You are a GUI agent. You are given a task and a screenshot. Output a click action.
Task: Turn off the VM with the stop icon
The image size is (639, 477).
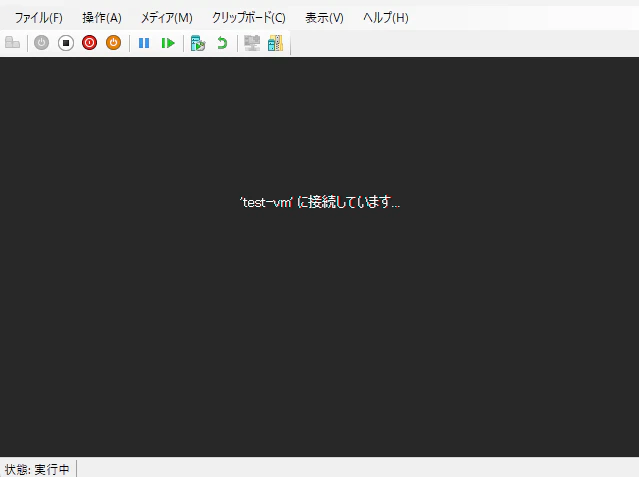click(66, 43)
